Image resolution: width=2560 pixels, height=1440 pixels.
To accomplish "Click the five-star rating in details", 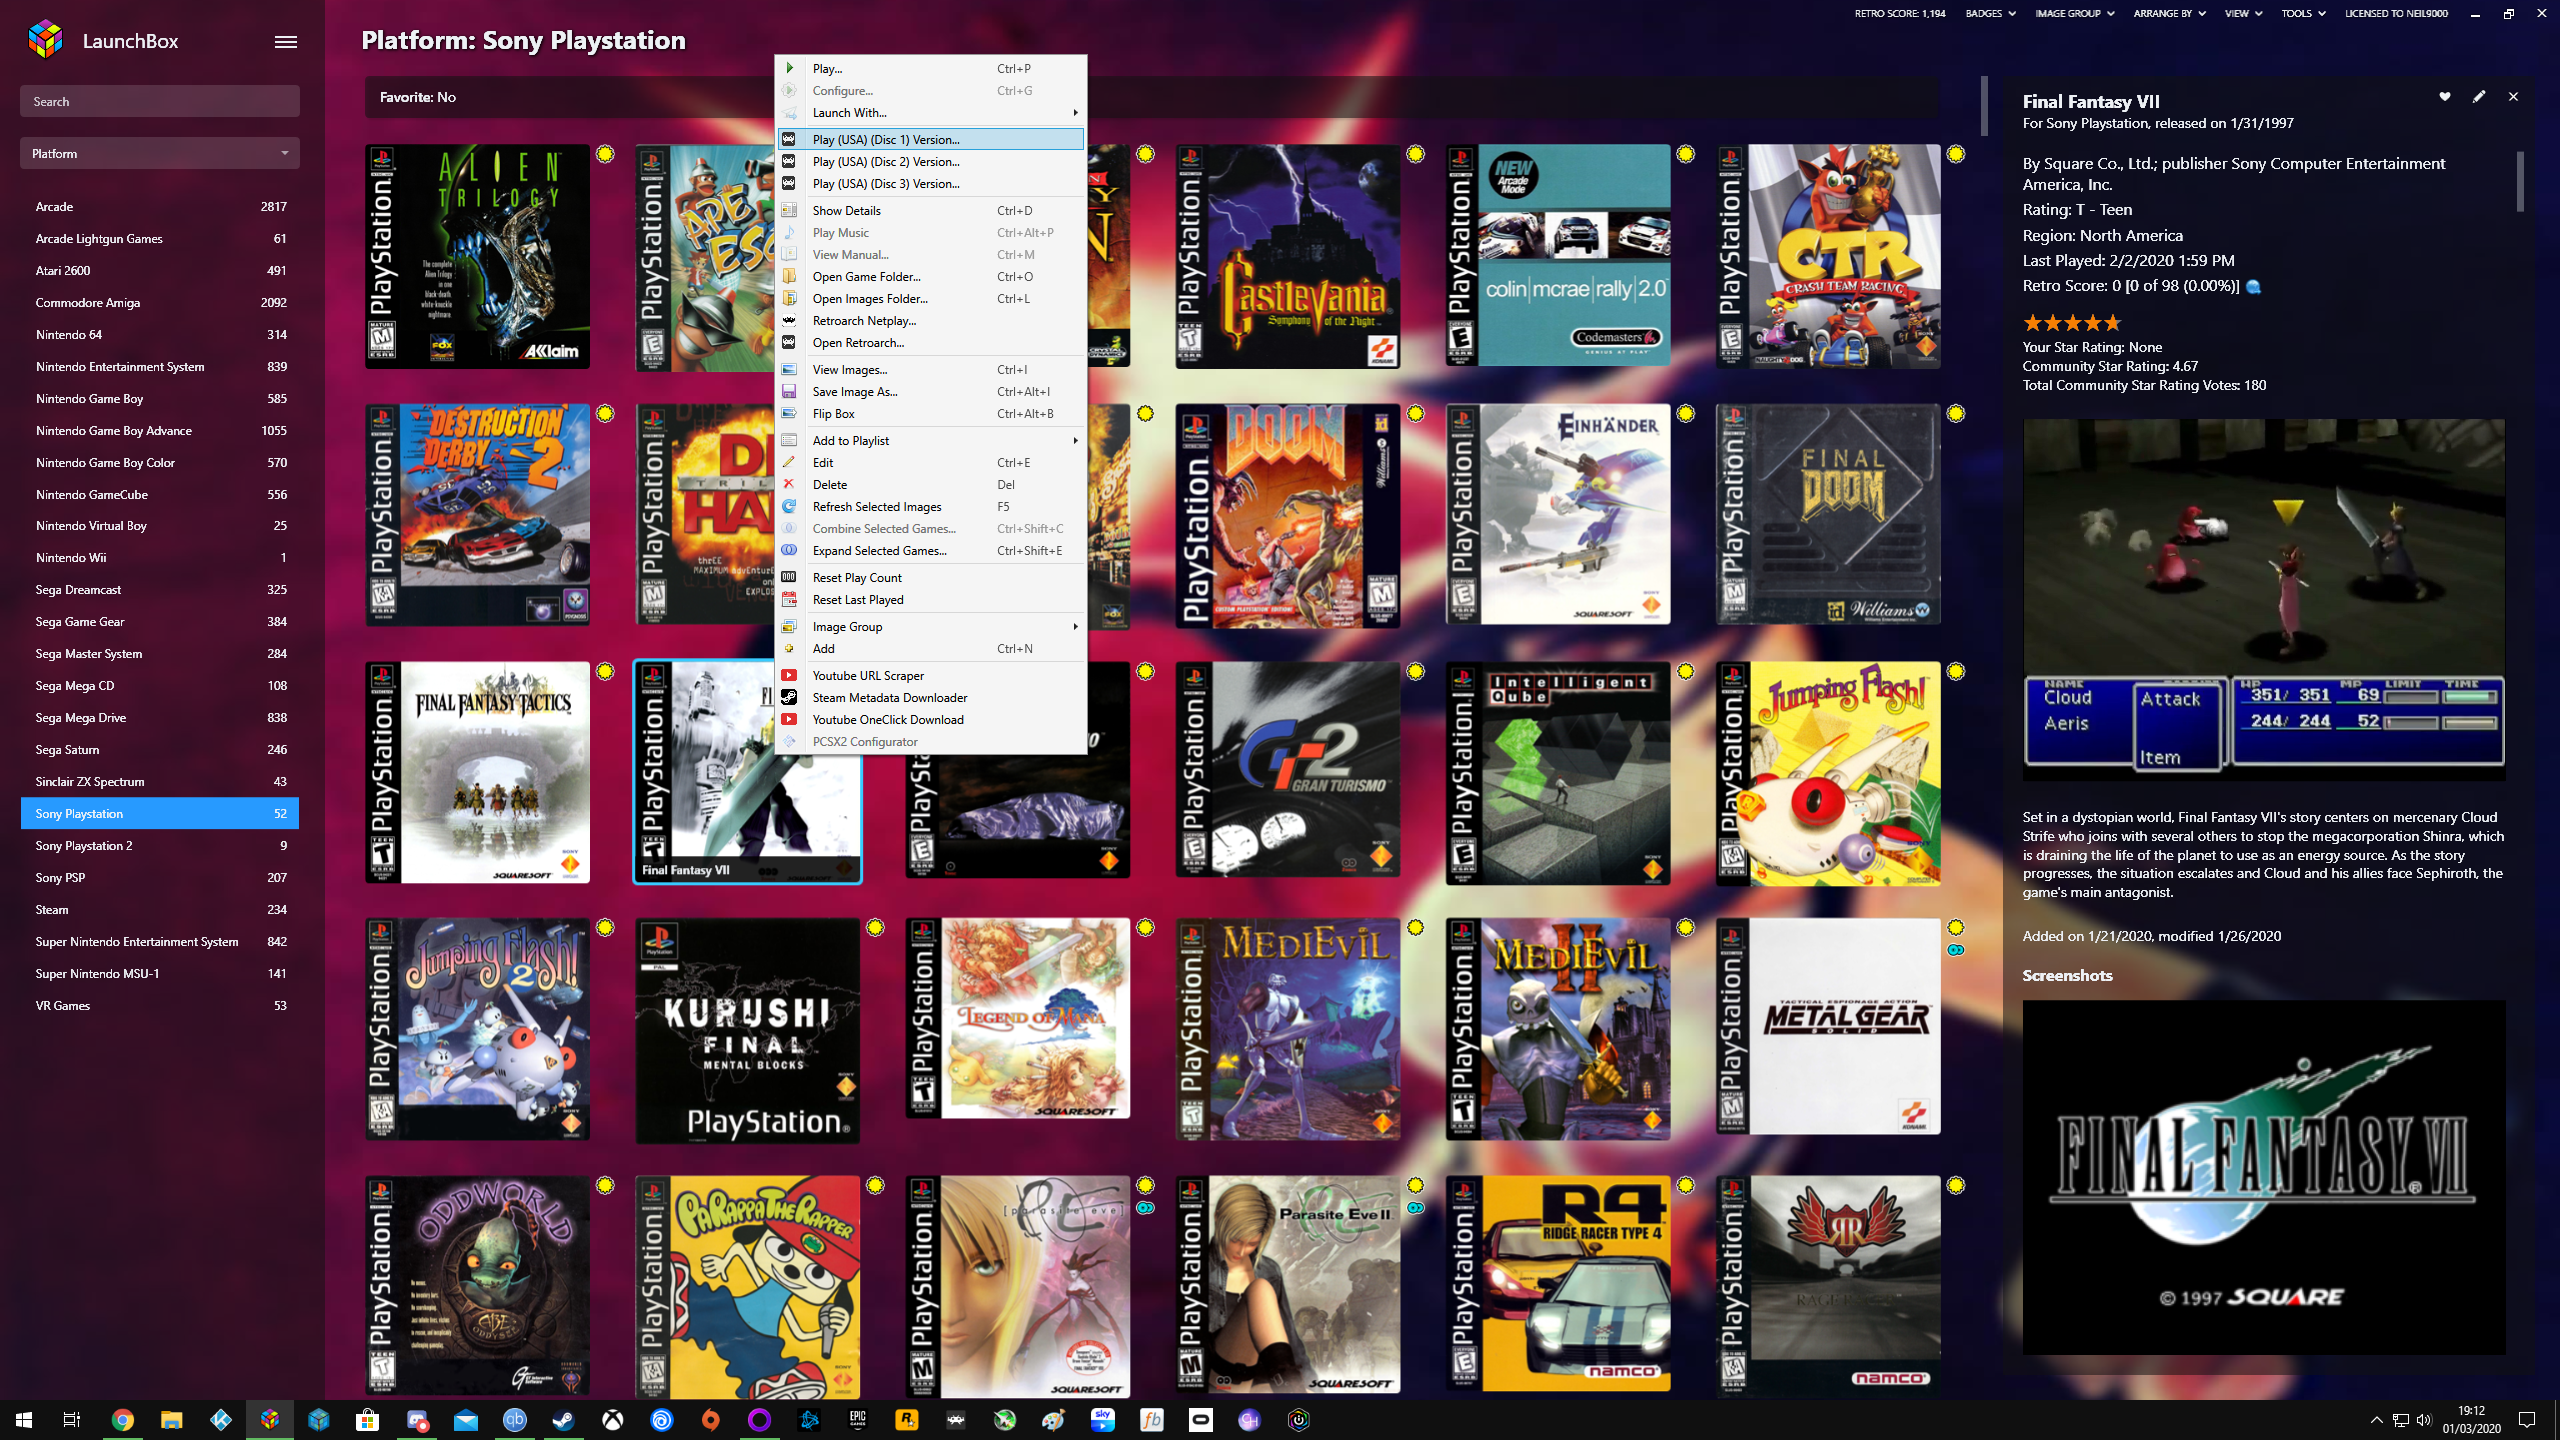I will click(2071, 323).
